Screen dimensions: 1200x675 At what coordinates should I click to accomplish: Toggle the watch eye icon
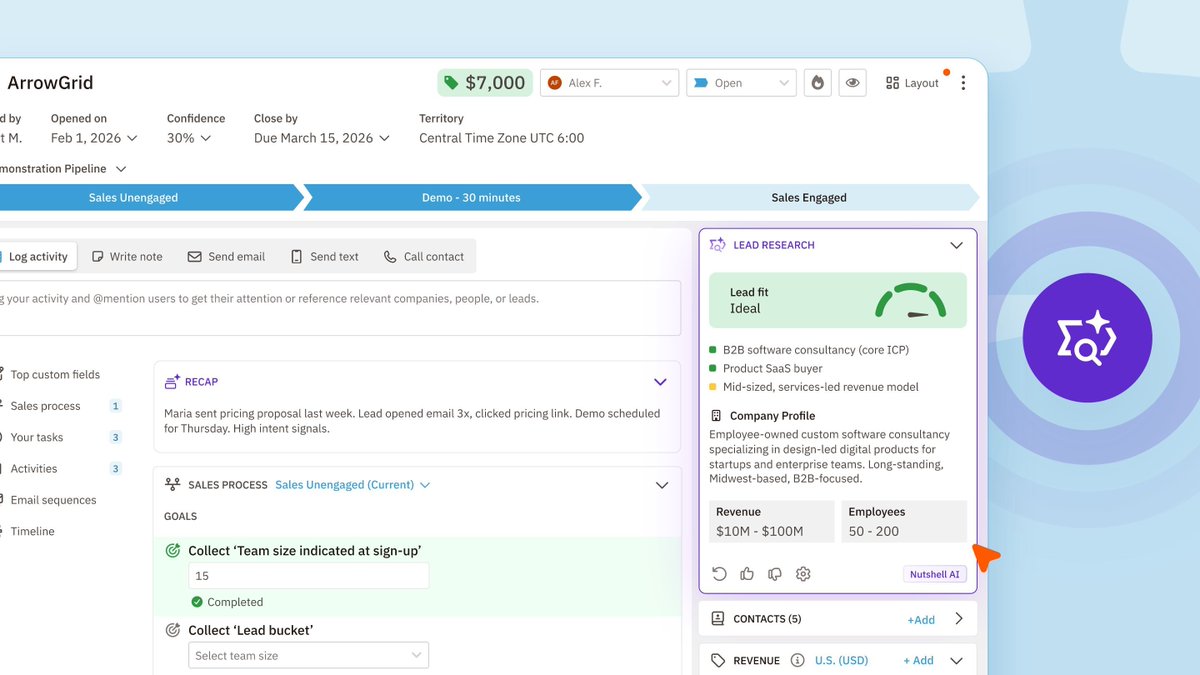point(852,83)
